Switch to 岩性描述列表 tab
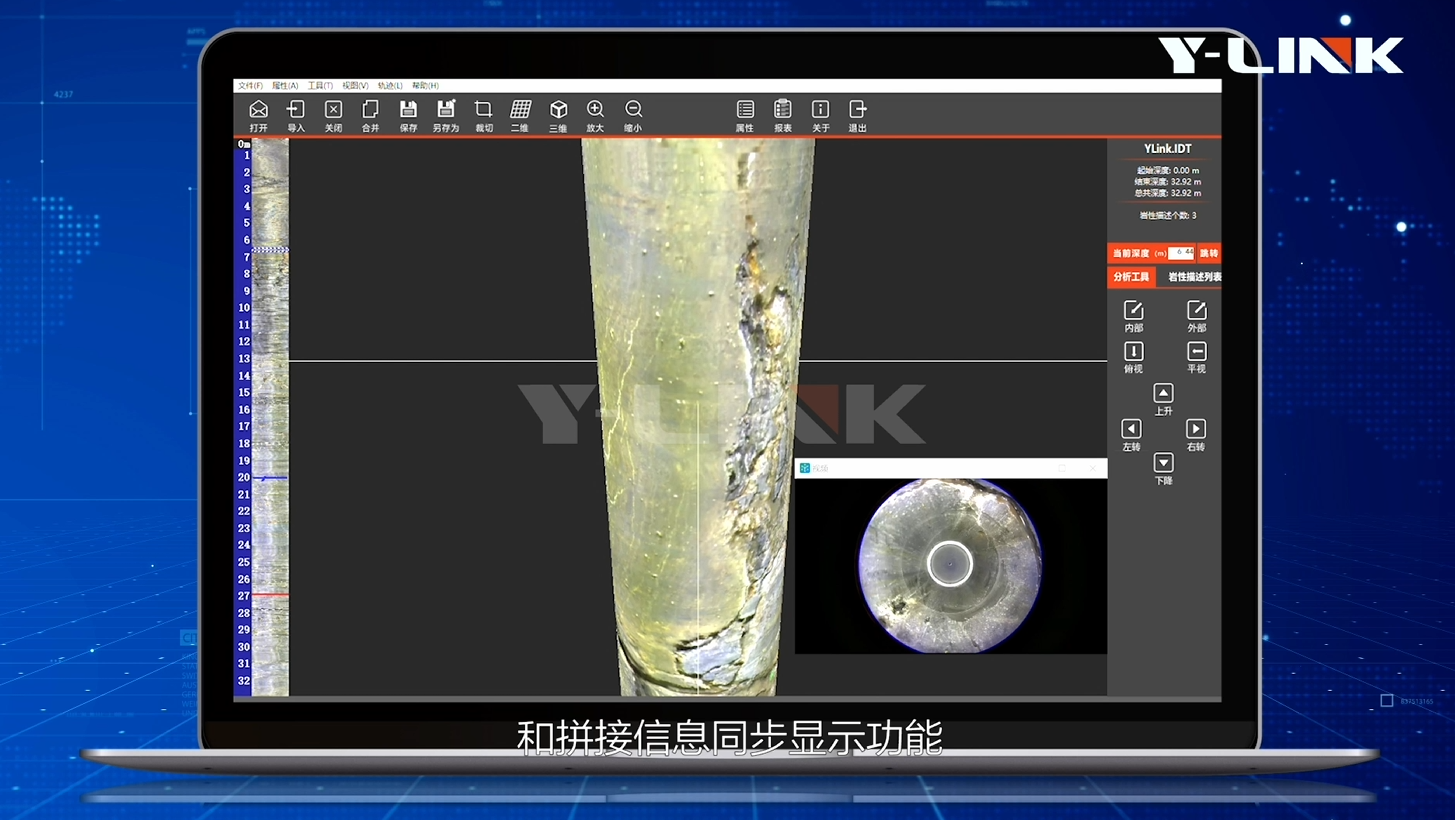The image size is (1455, 820). coord(1194,277)
